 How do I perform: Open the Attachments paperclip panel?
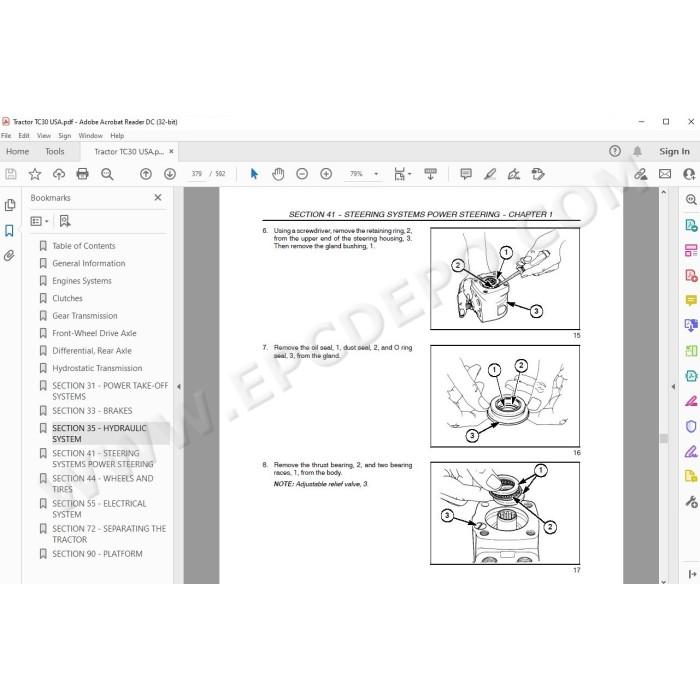point(9,255)
